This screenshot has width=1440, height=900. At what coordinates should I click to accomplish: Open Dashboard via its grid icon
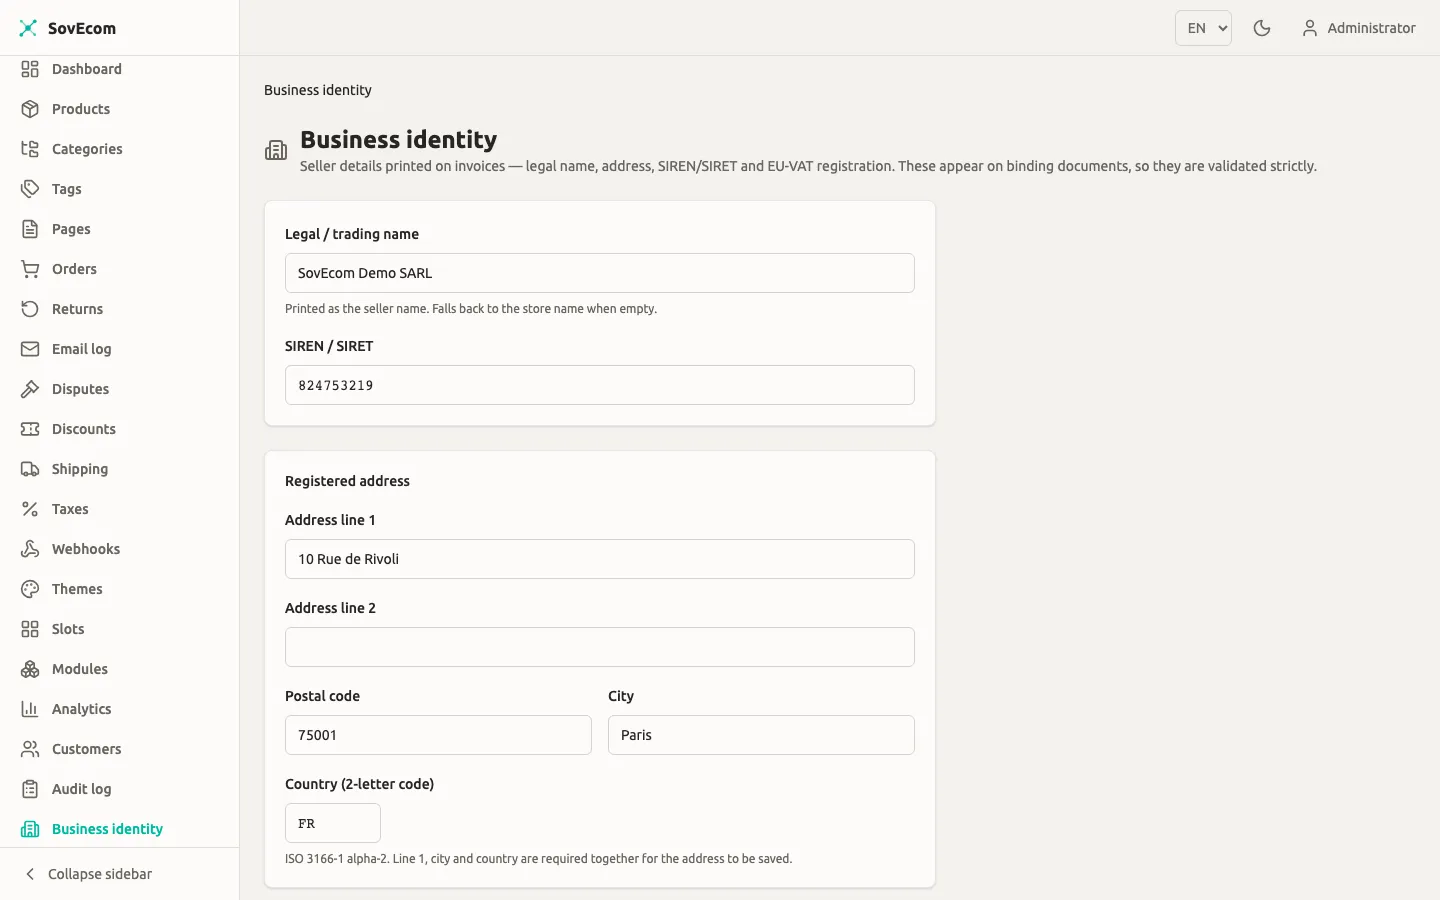pos(30,69)
